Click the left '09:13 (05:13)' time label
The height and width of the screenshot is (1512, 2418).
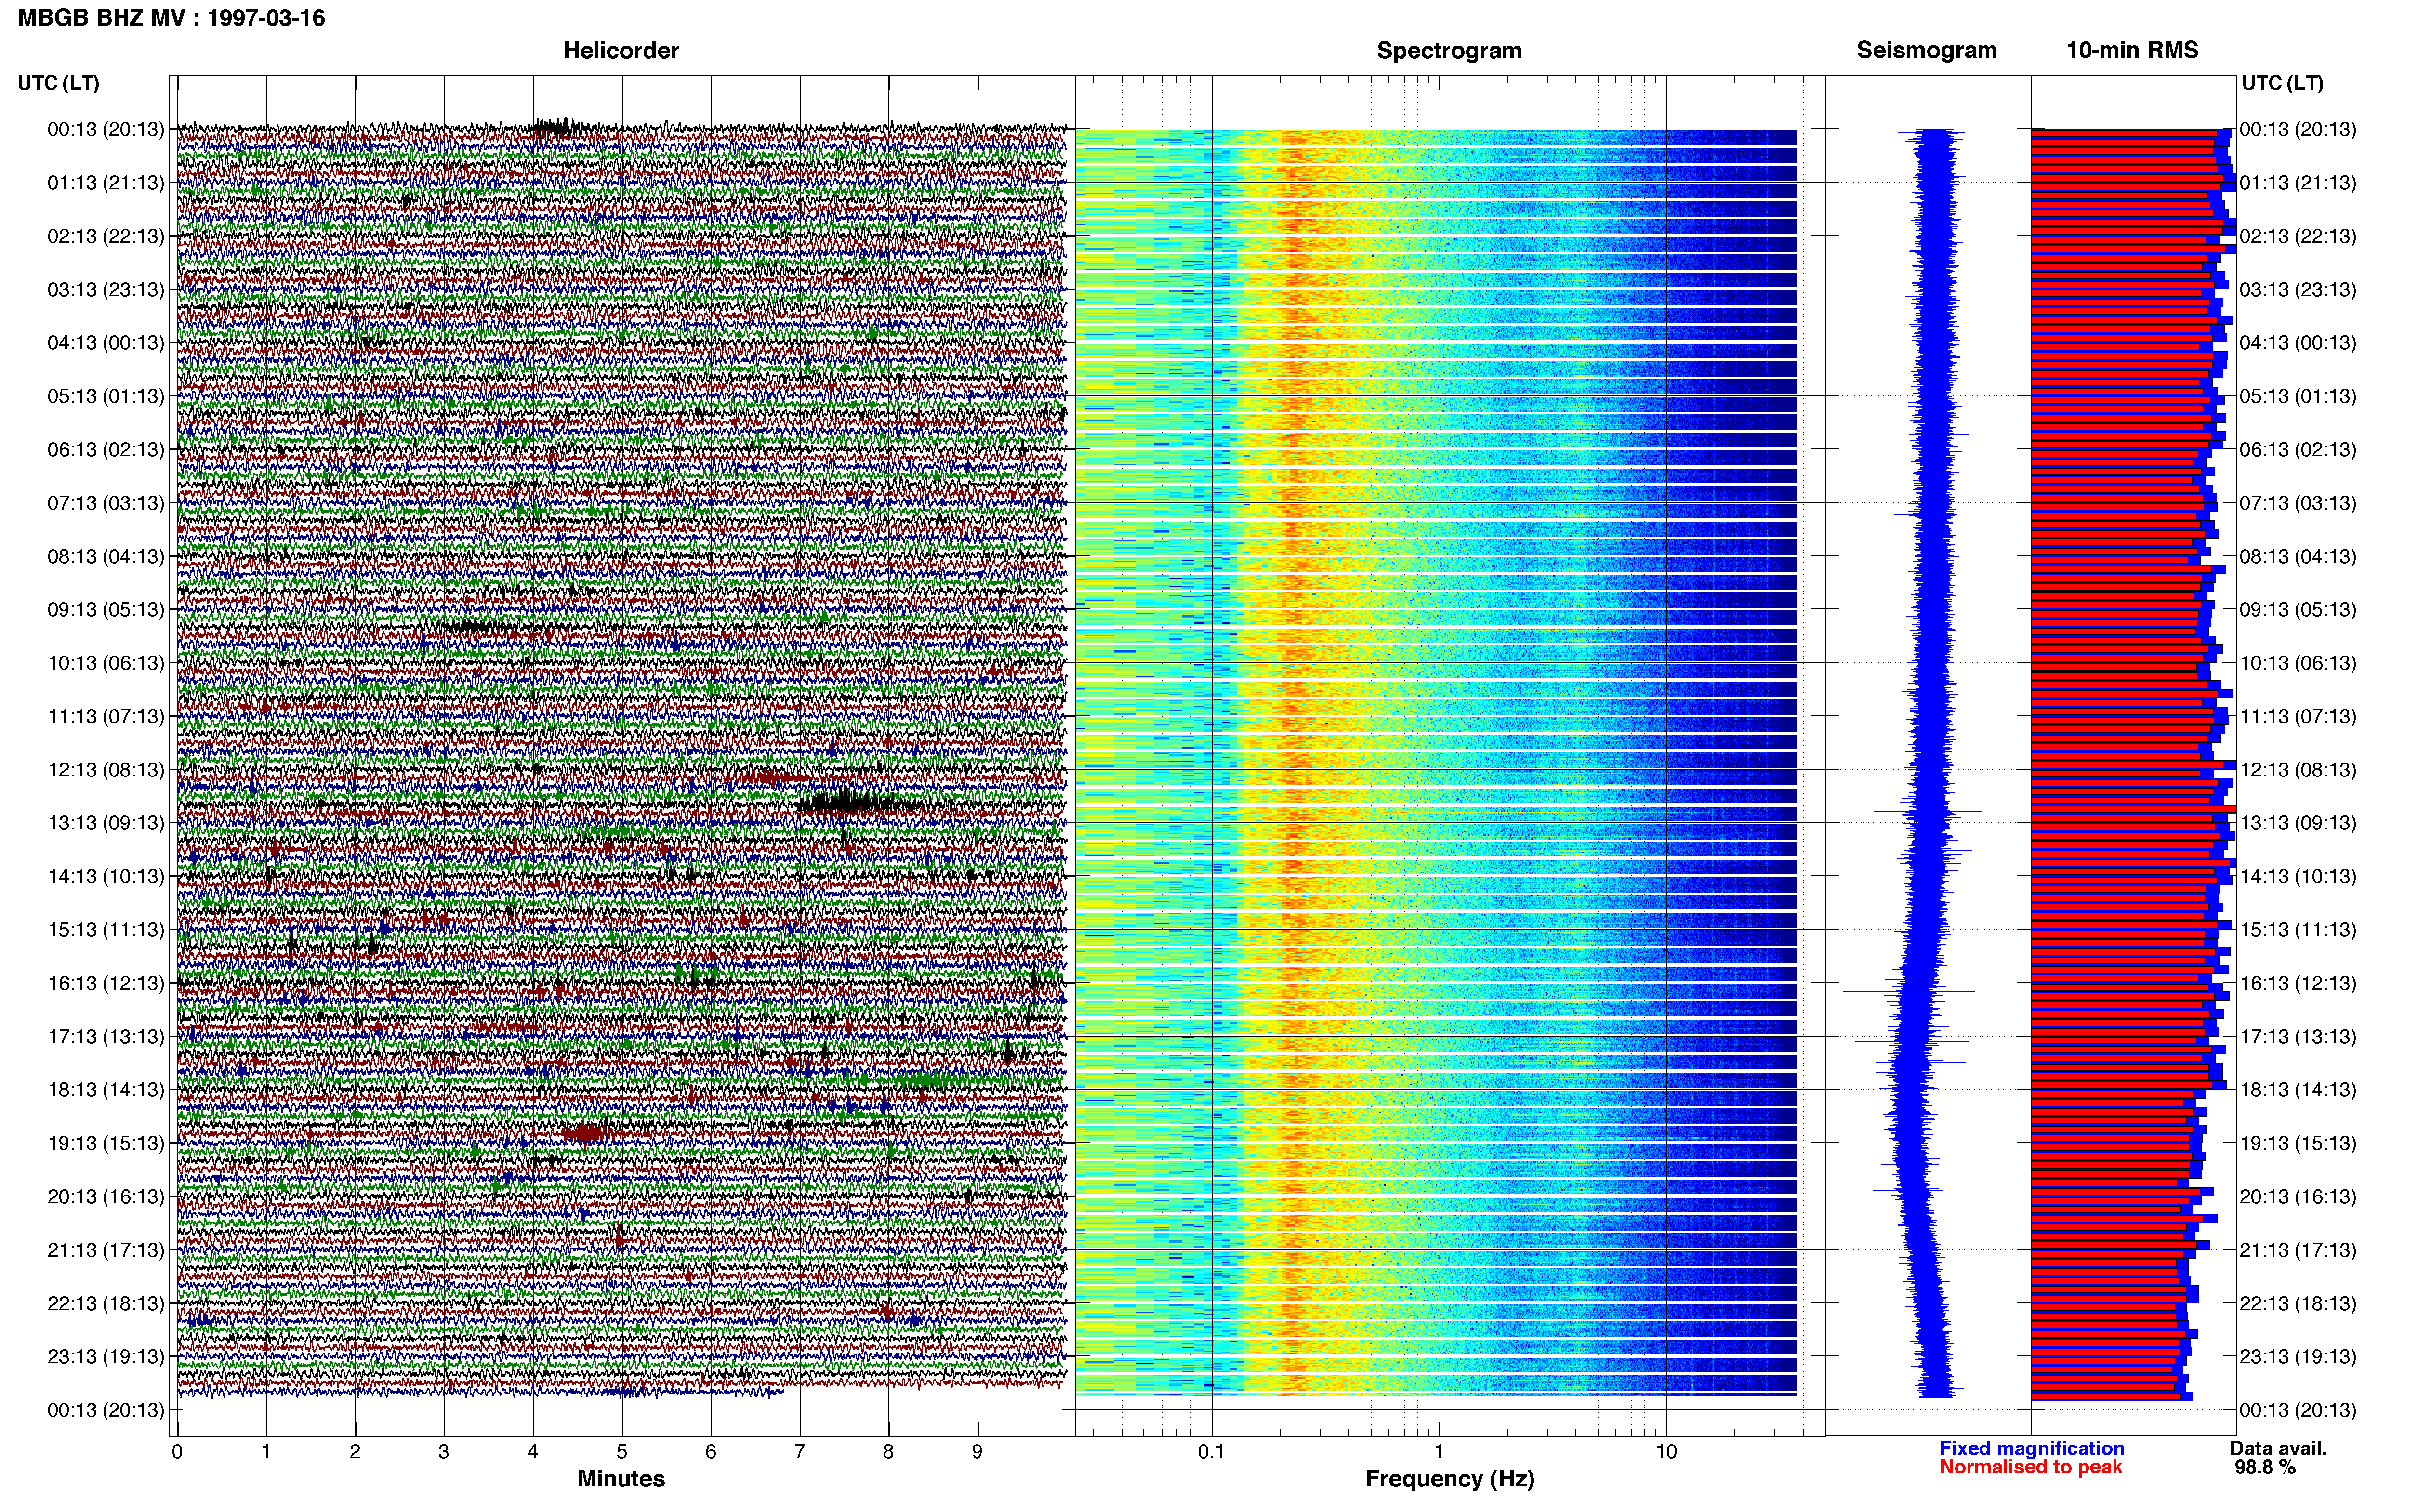click(x=105, y=610)
